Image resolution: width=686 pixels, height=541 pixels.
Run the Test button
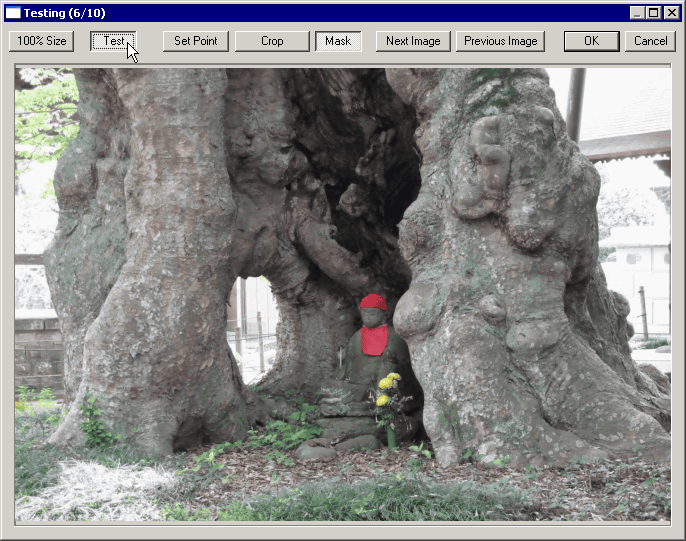point(113,41)
